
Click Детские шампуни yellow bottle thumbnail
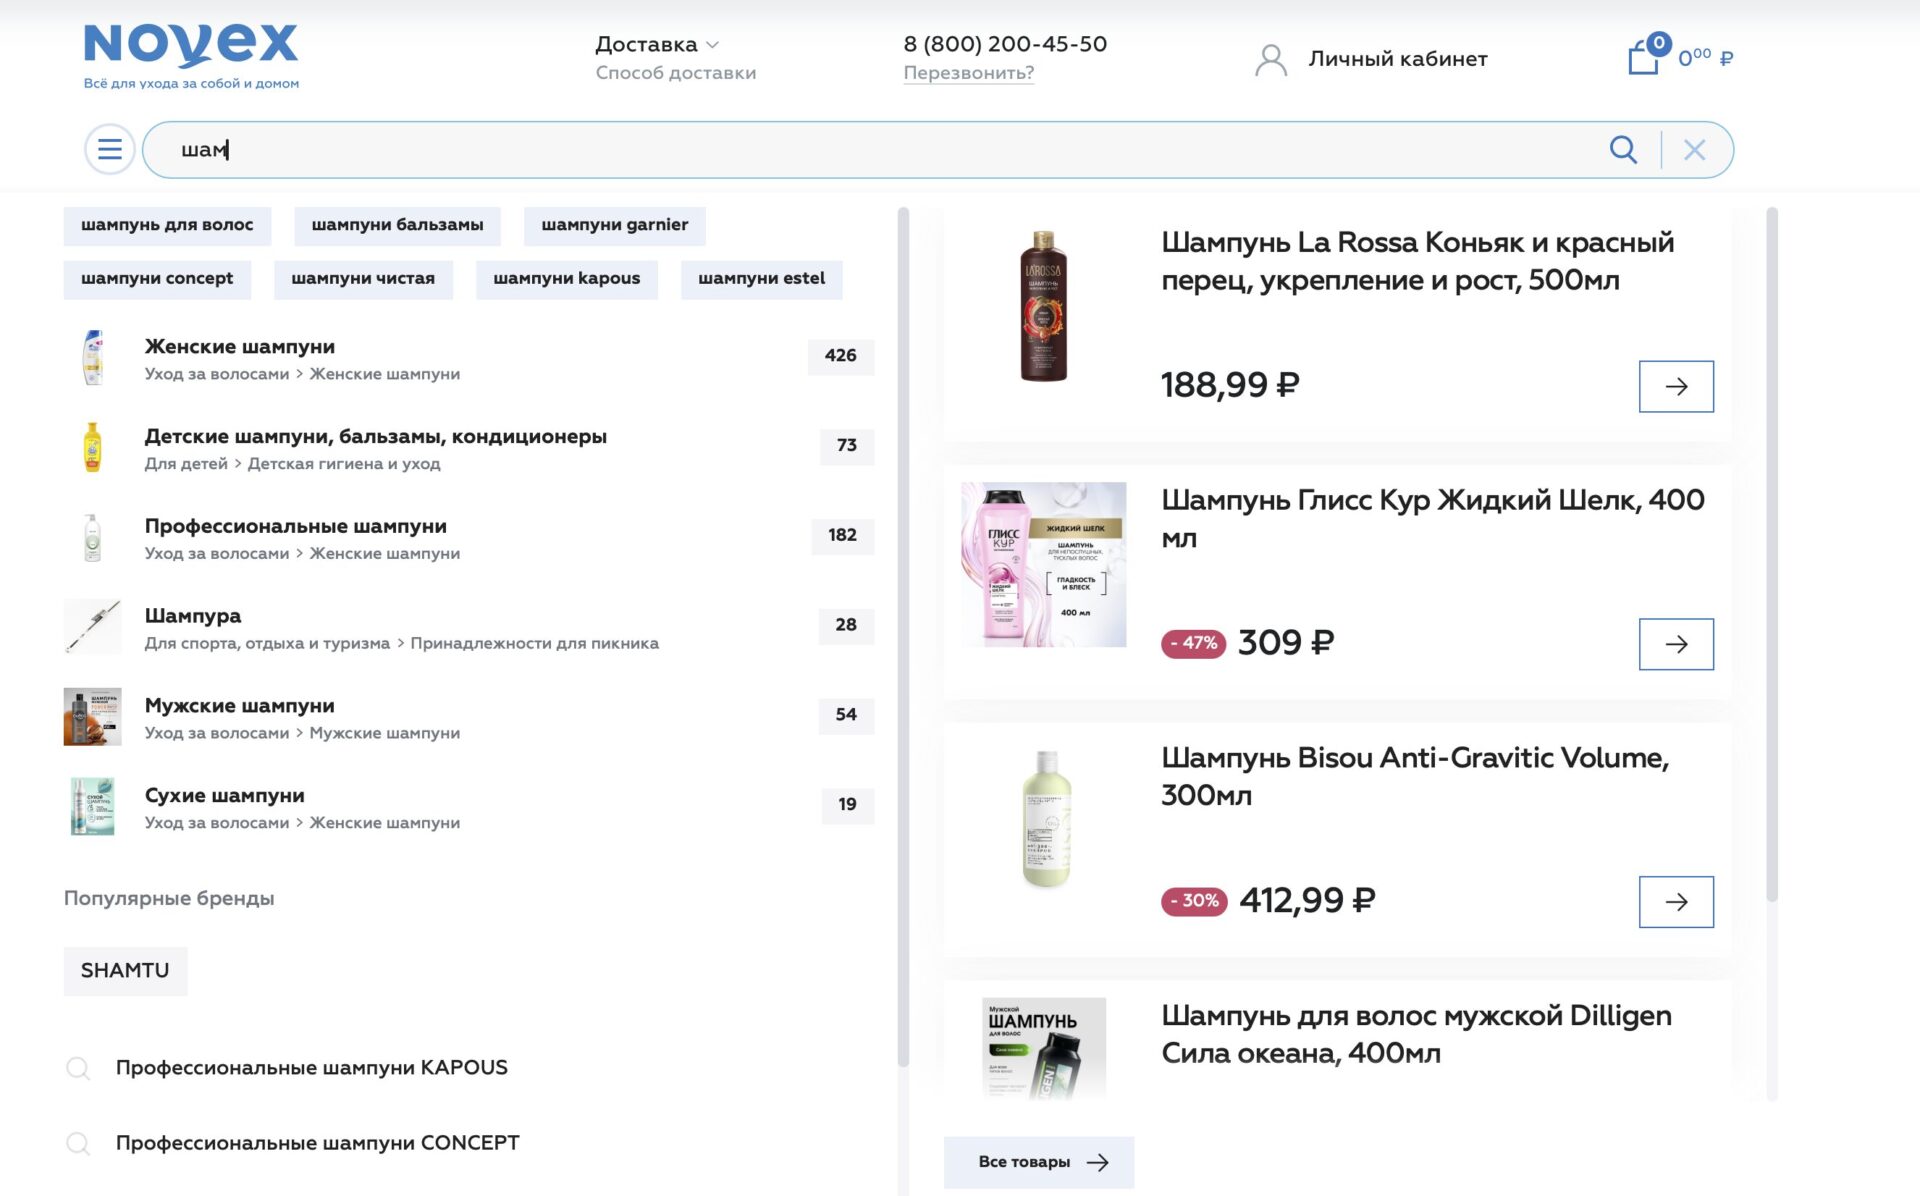(x=93, y=447)
